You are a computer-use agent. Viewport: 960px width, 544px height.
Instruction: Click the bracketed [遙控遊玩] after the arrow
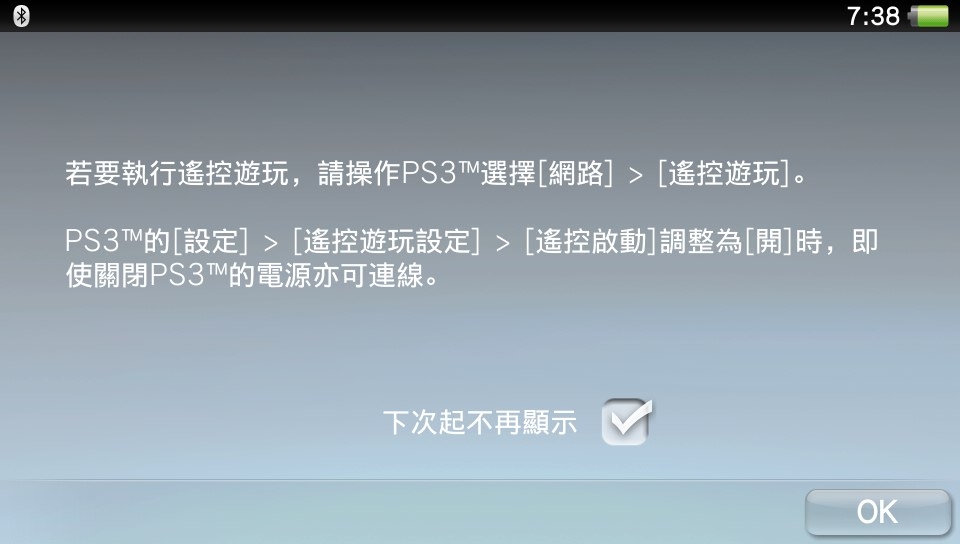724,174
